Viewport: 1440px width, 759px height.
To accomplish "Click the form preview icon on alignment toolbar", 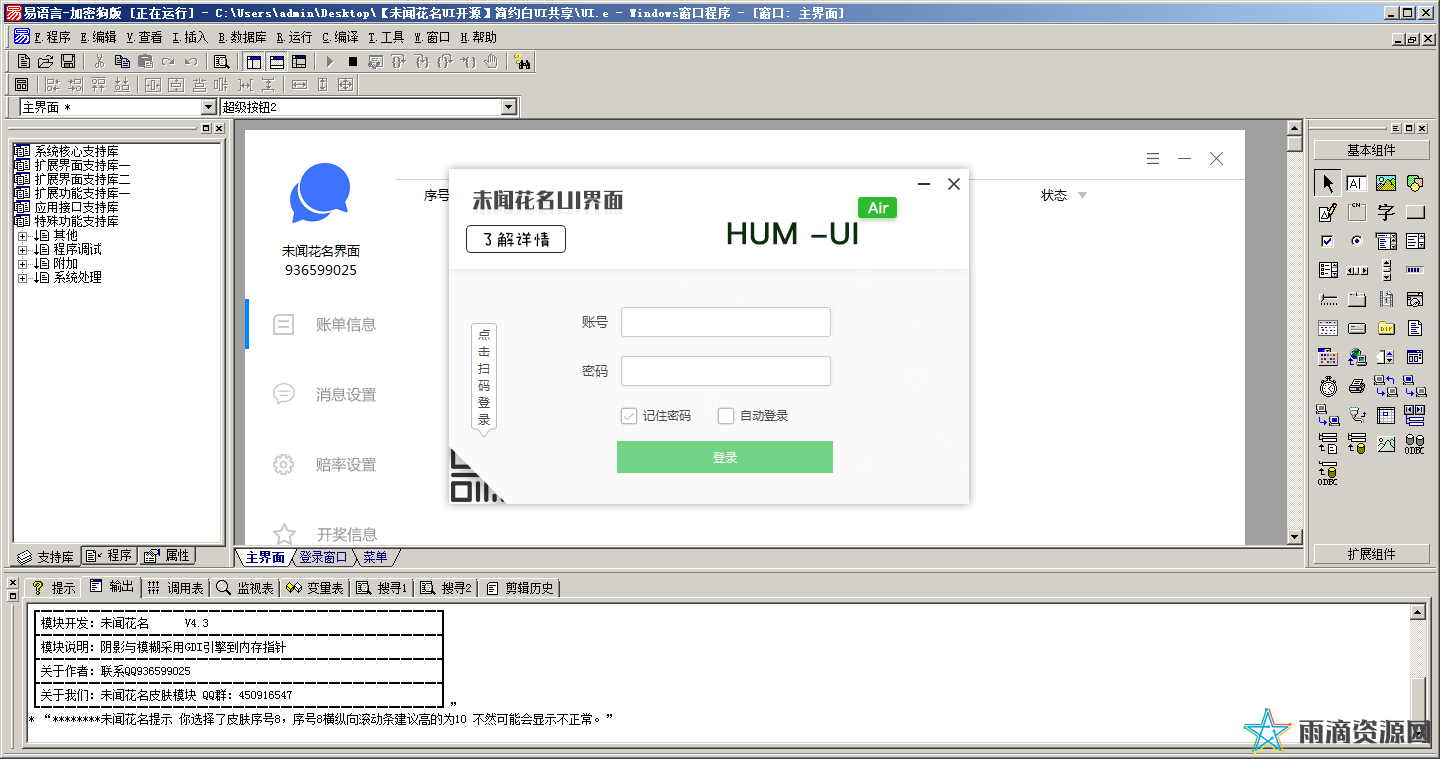I will pos(21,84).
